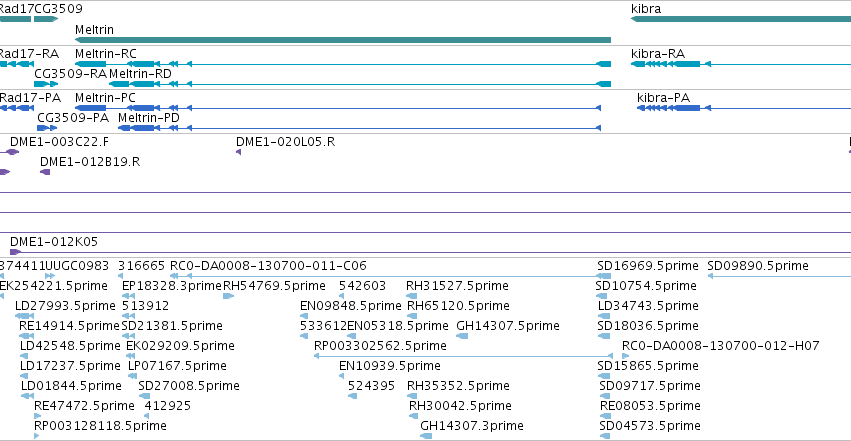Image resolution: width=851 pixels, height=441 pixels.
Task: Select the 524395 EST label
Action: click(371, 386)
